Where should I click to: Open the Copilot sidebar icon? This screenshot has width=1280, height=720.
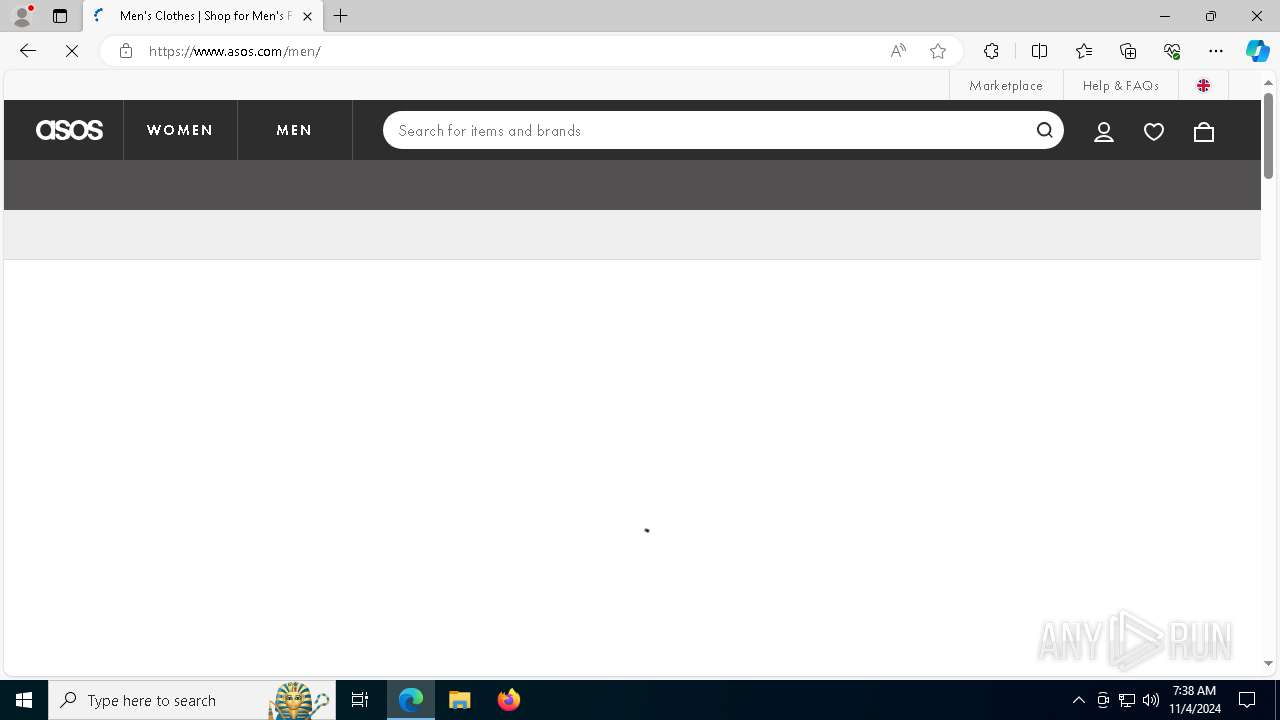coord(1258,51)
